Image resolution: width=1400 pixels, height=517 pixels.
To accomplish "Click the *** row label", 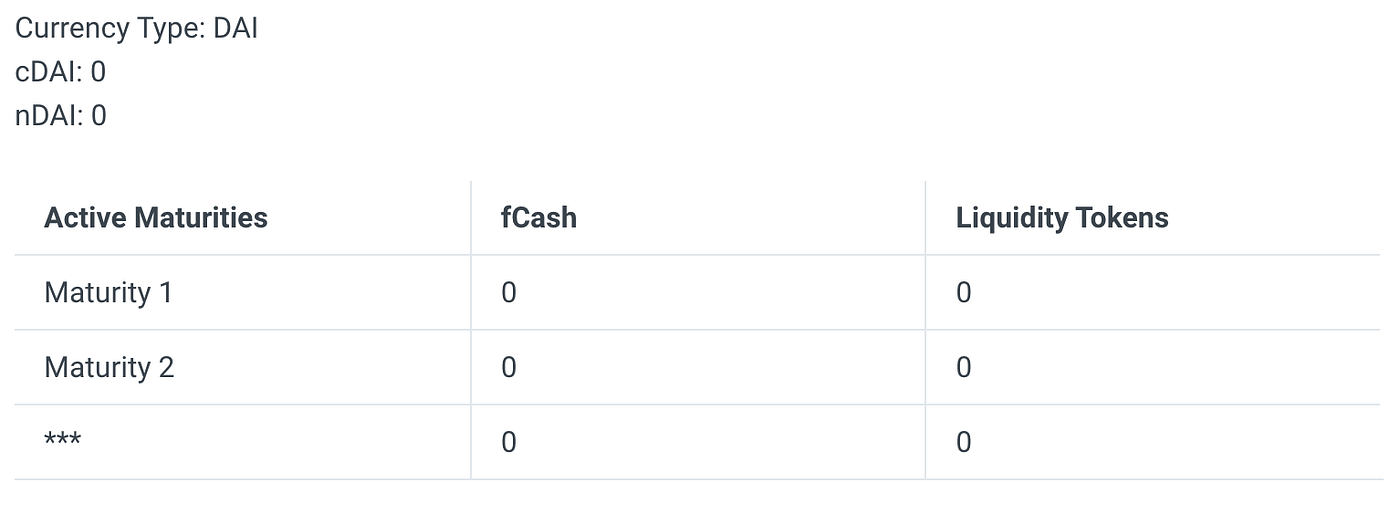I will (62, 440).
